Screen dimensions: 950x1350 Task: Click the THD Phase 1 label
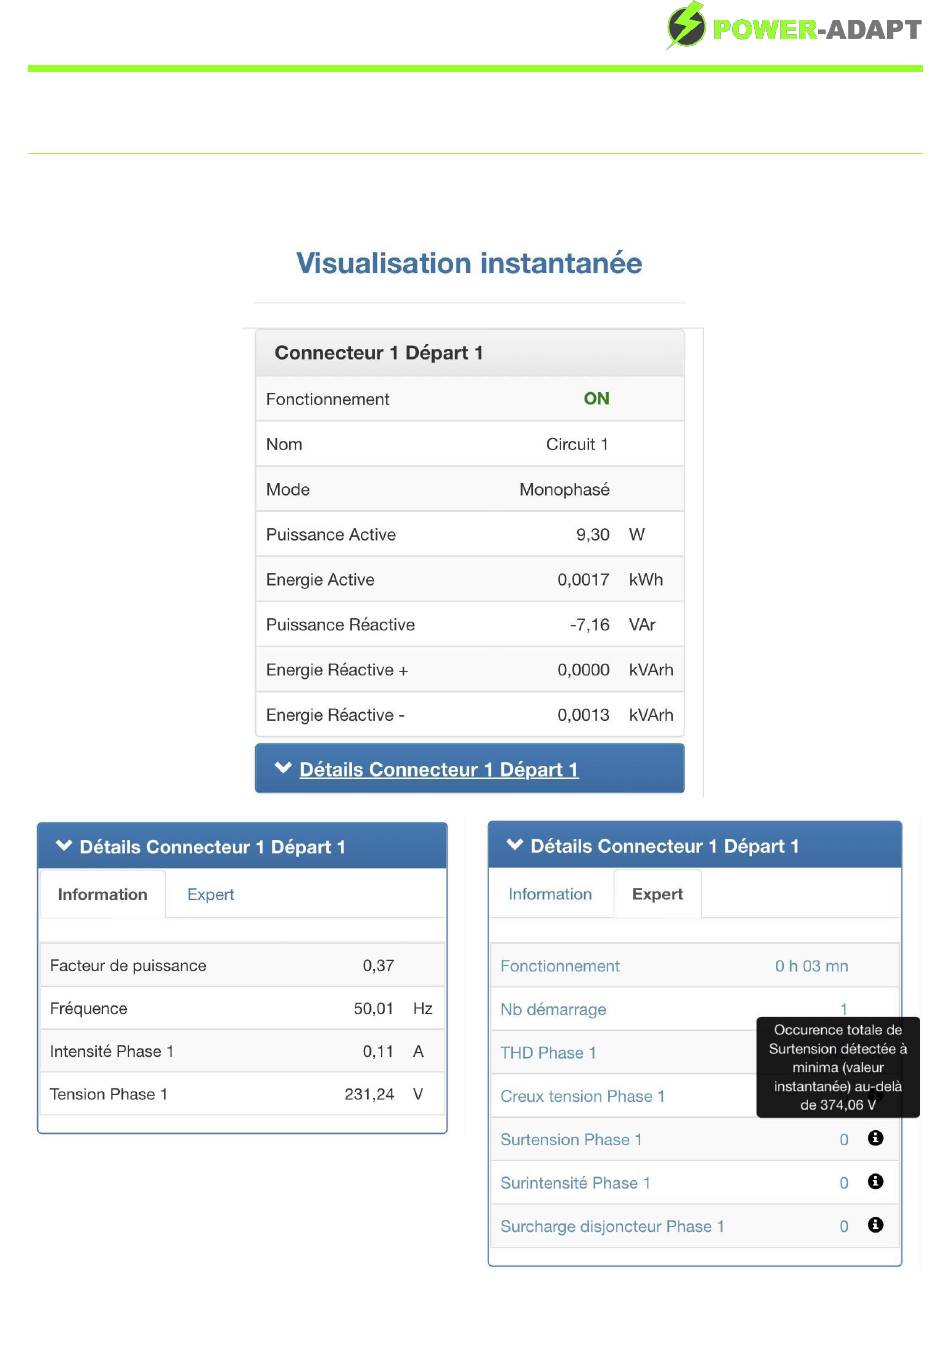click(548, 1052)
